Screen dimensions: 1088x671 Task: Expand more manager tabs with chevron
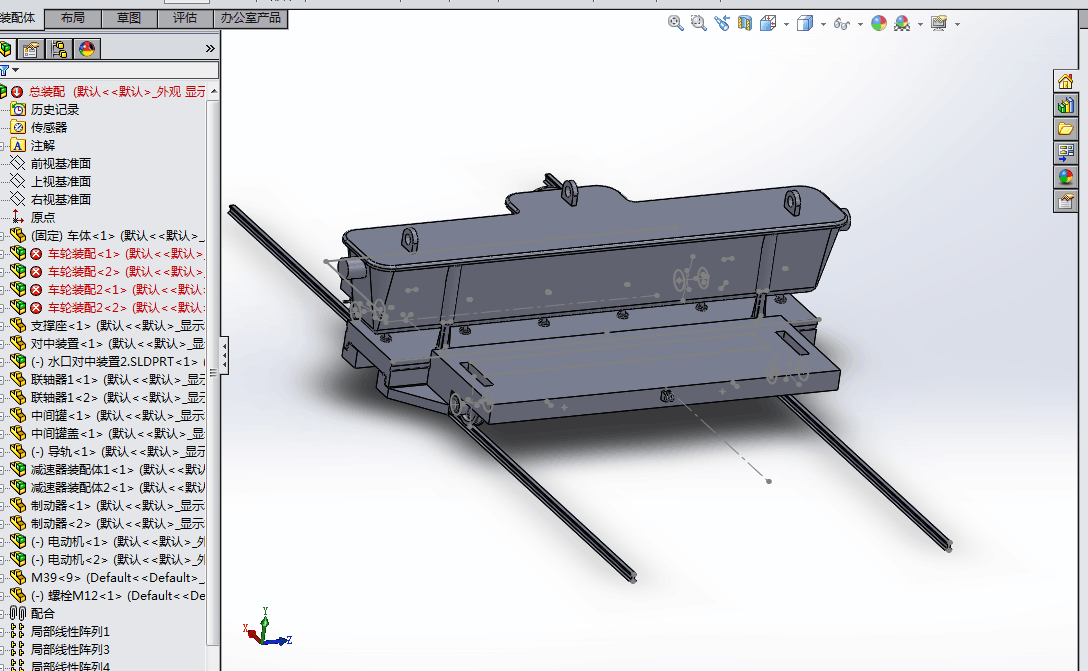(x=210, y=49)
